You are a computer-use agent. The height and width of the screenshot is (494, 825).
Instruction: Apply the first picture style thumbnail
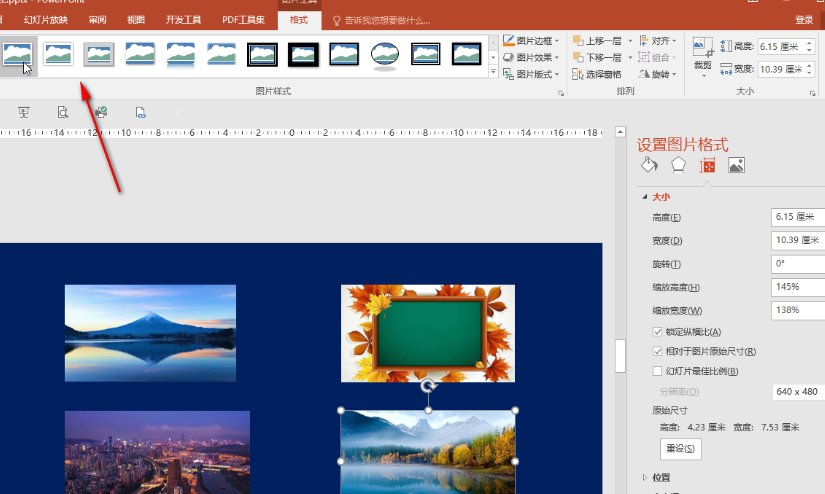click(17, 54)
